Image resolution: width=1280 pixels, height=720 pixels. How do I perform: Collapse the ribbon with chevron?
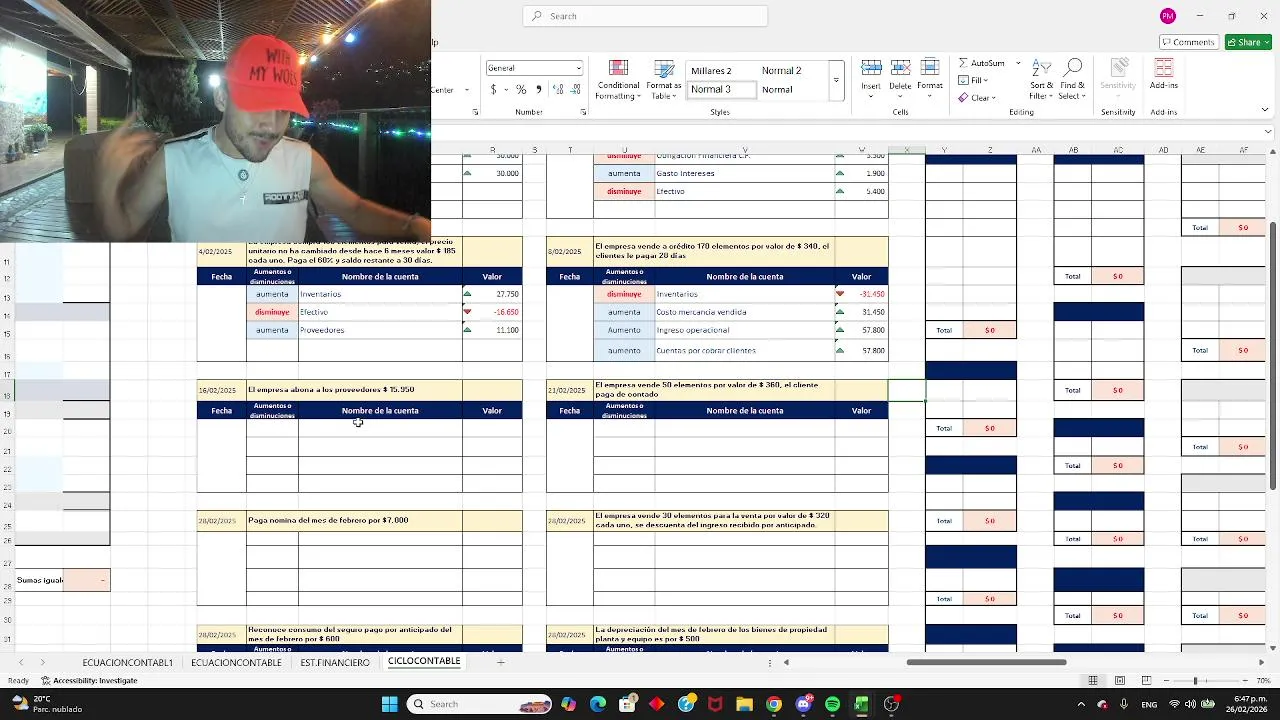1266,110
